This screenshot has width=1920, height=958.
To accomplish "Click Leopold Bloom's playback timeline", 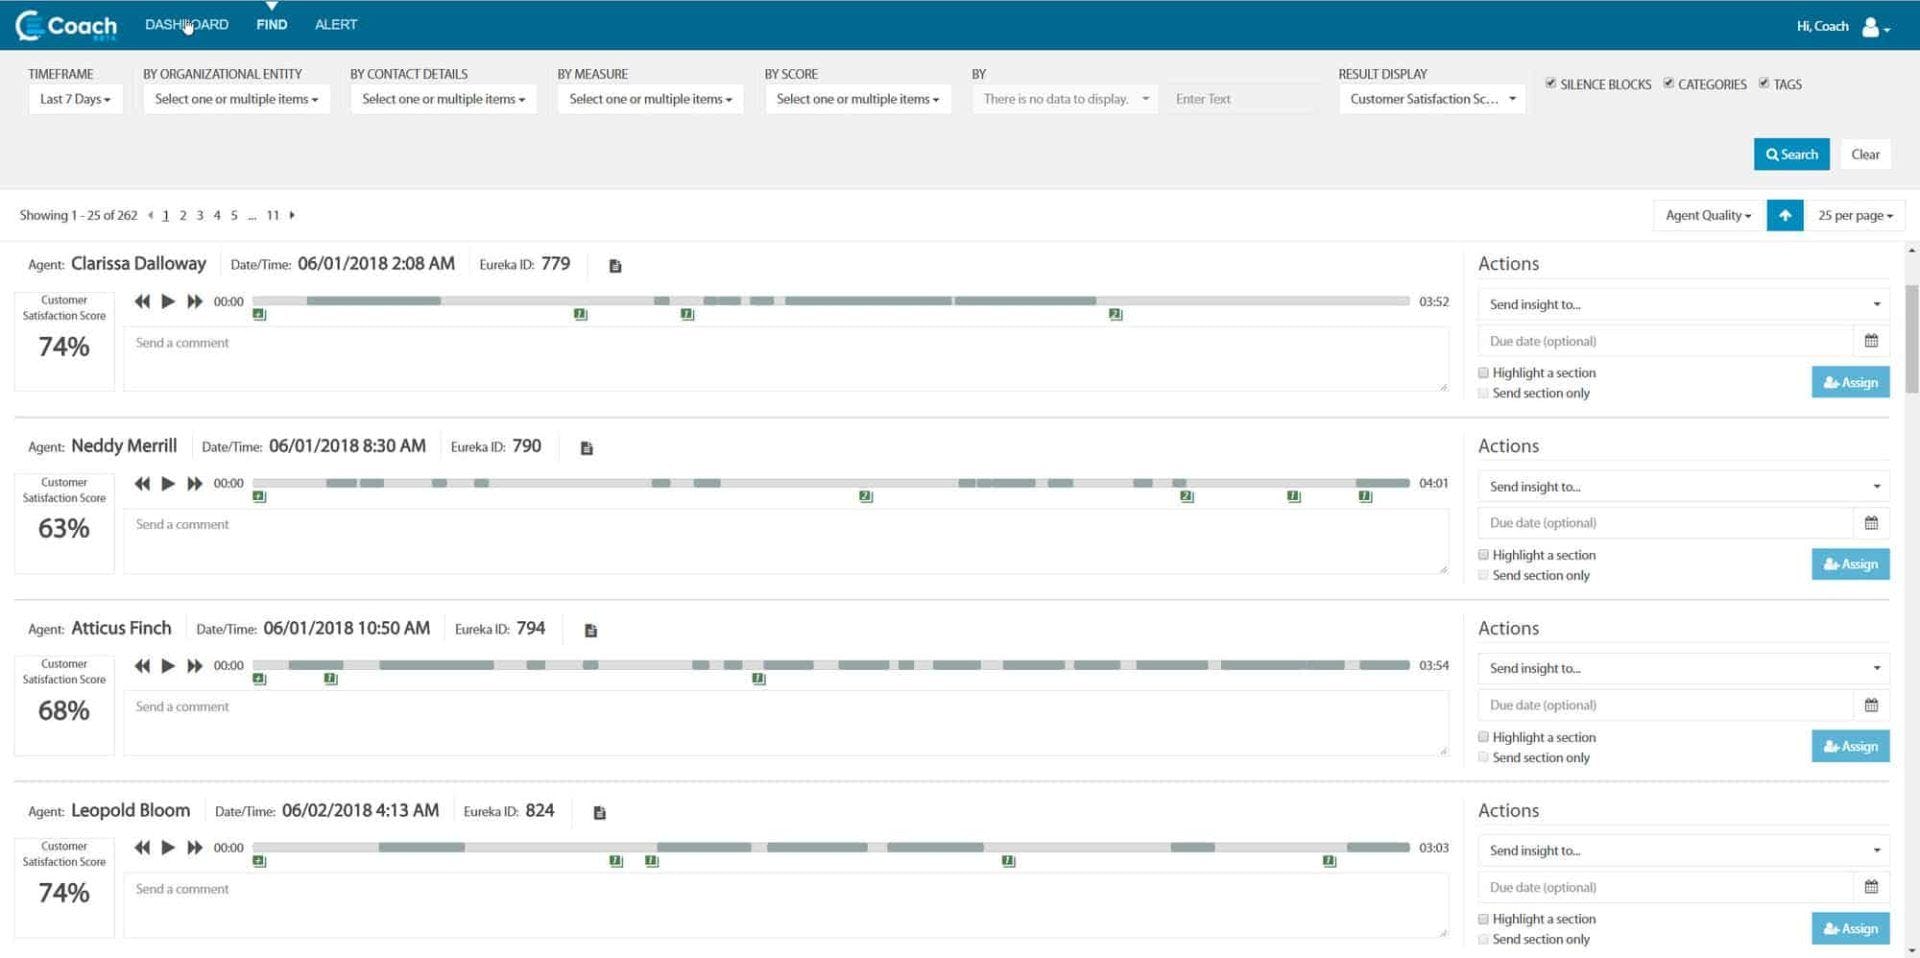I will click(830, 847).
